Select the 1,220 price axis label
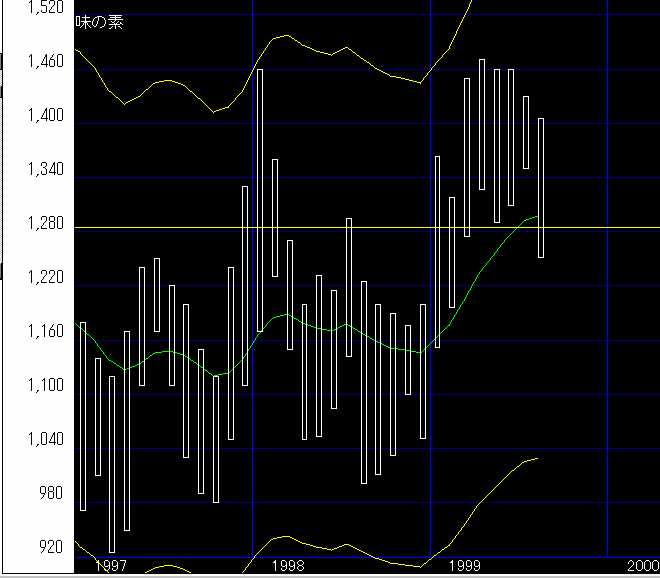Viewport: 660px width, 579px height. (44, 278)
